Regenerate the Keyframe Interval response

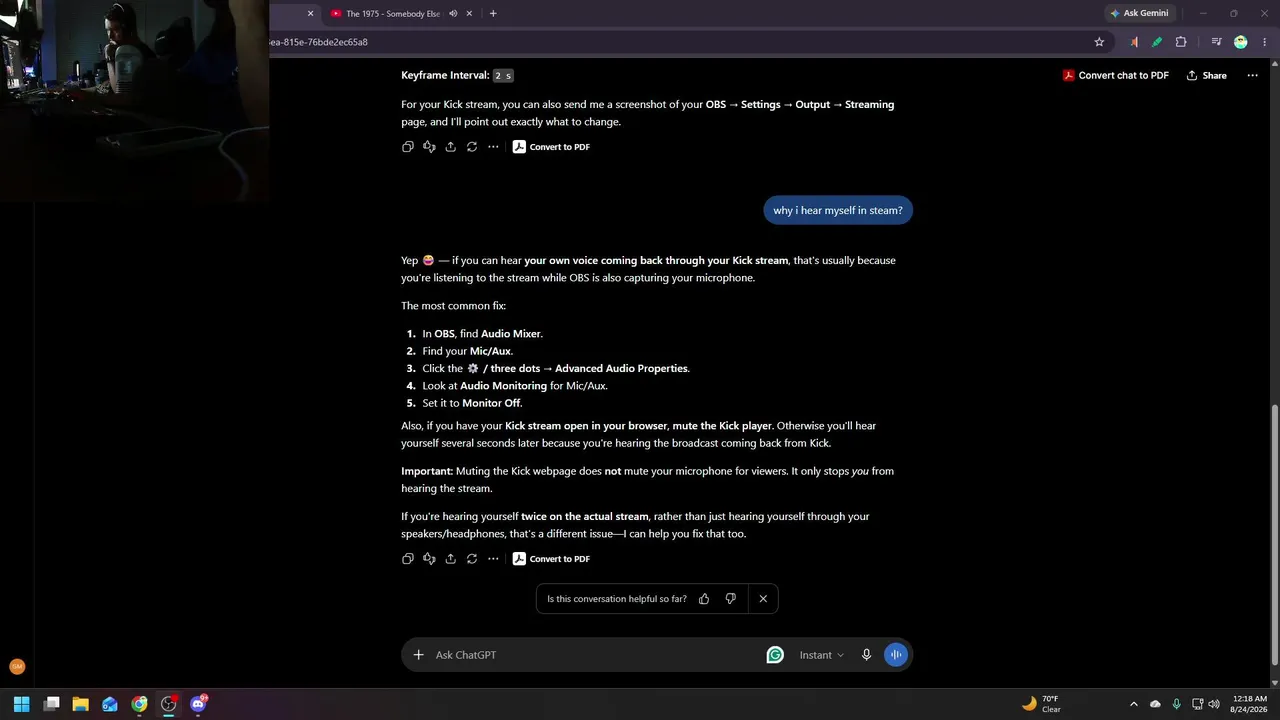[x=472, y=147]
